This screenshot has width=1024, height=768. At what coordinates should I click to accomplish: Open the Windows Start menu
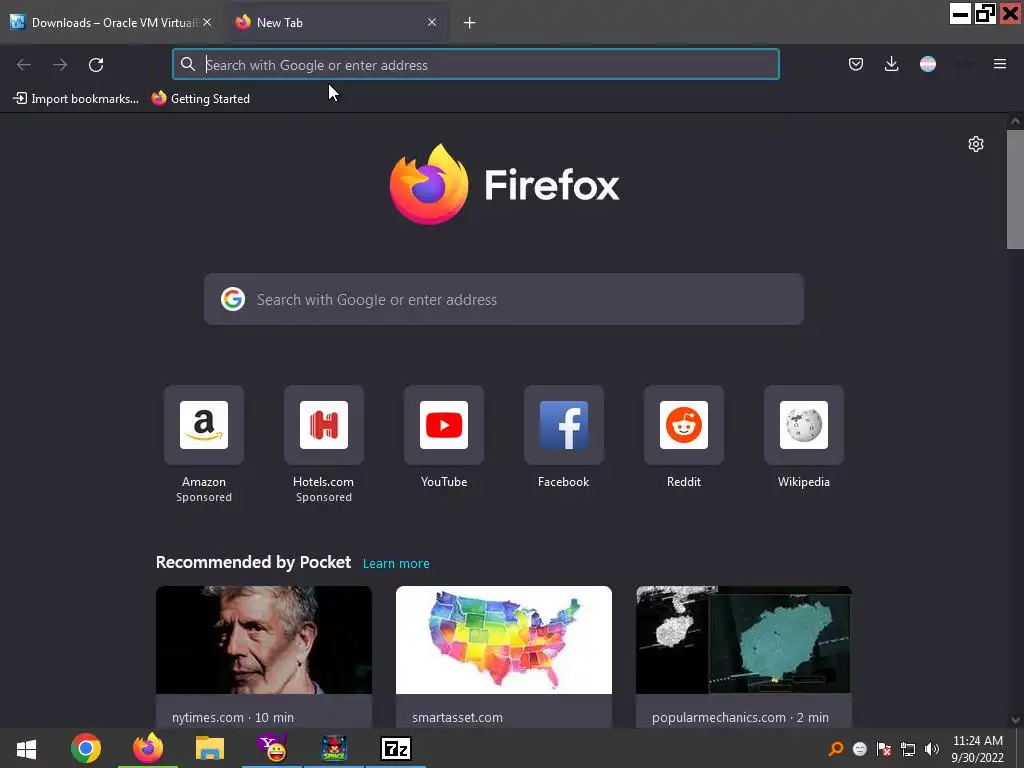tap(26, 748)
